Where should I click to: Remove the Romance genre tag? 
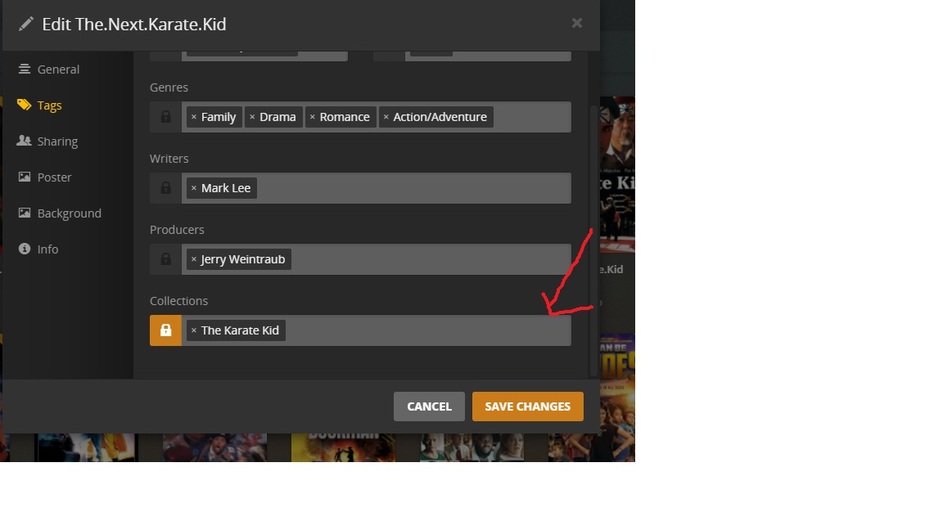click(312, 117)
